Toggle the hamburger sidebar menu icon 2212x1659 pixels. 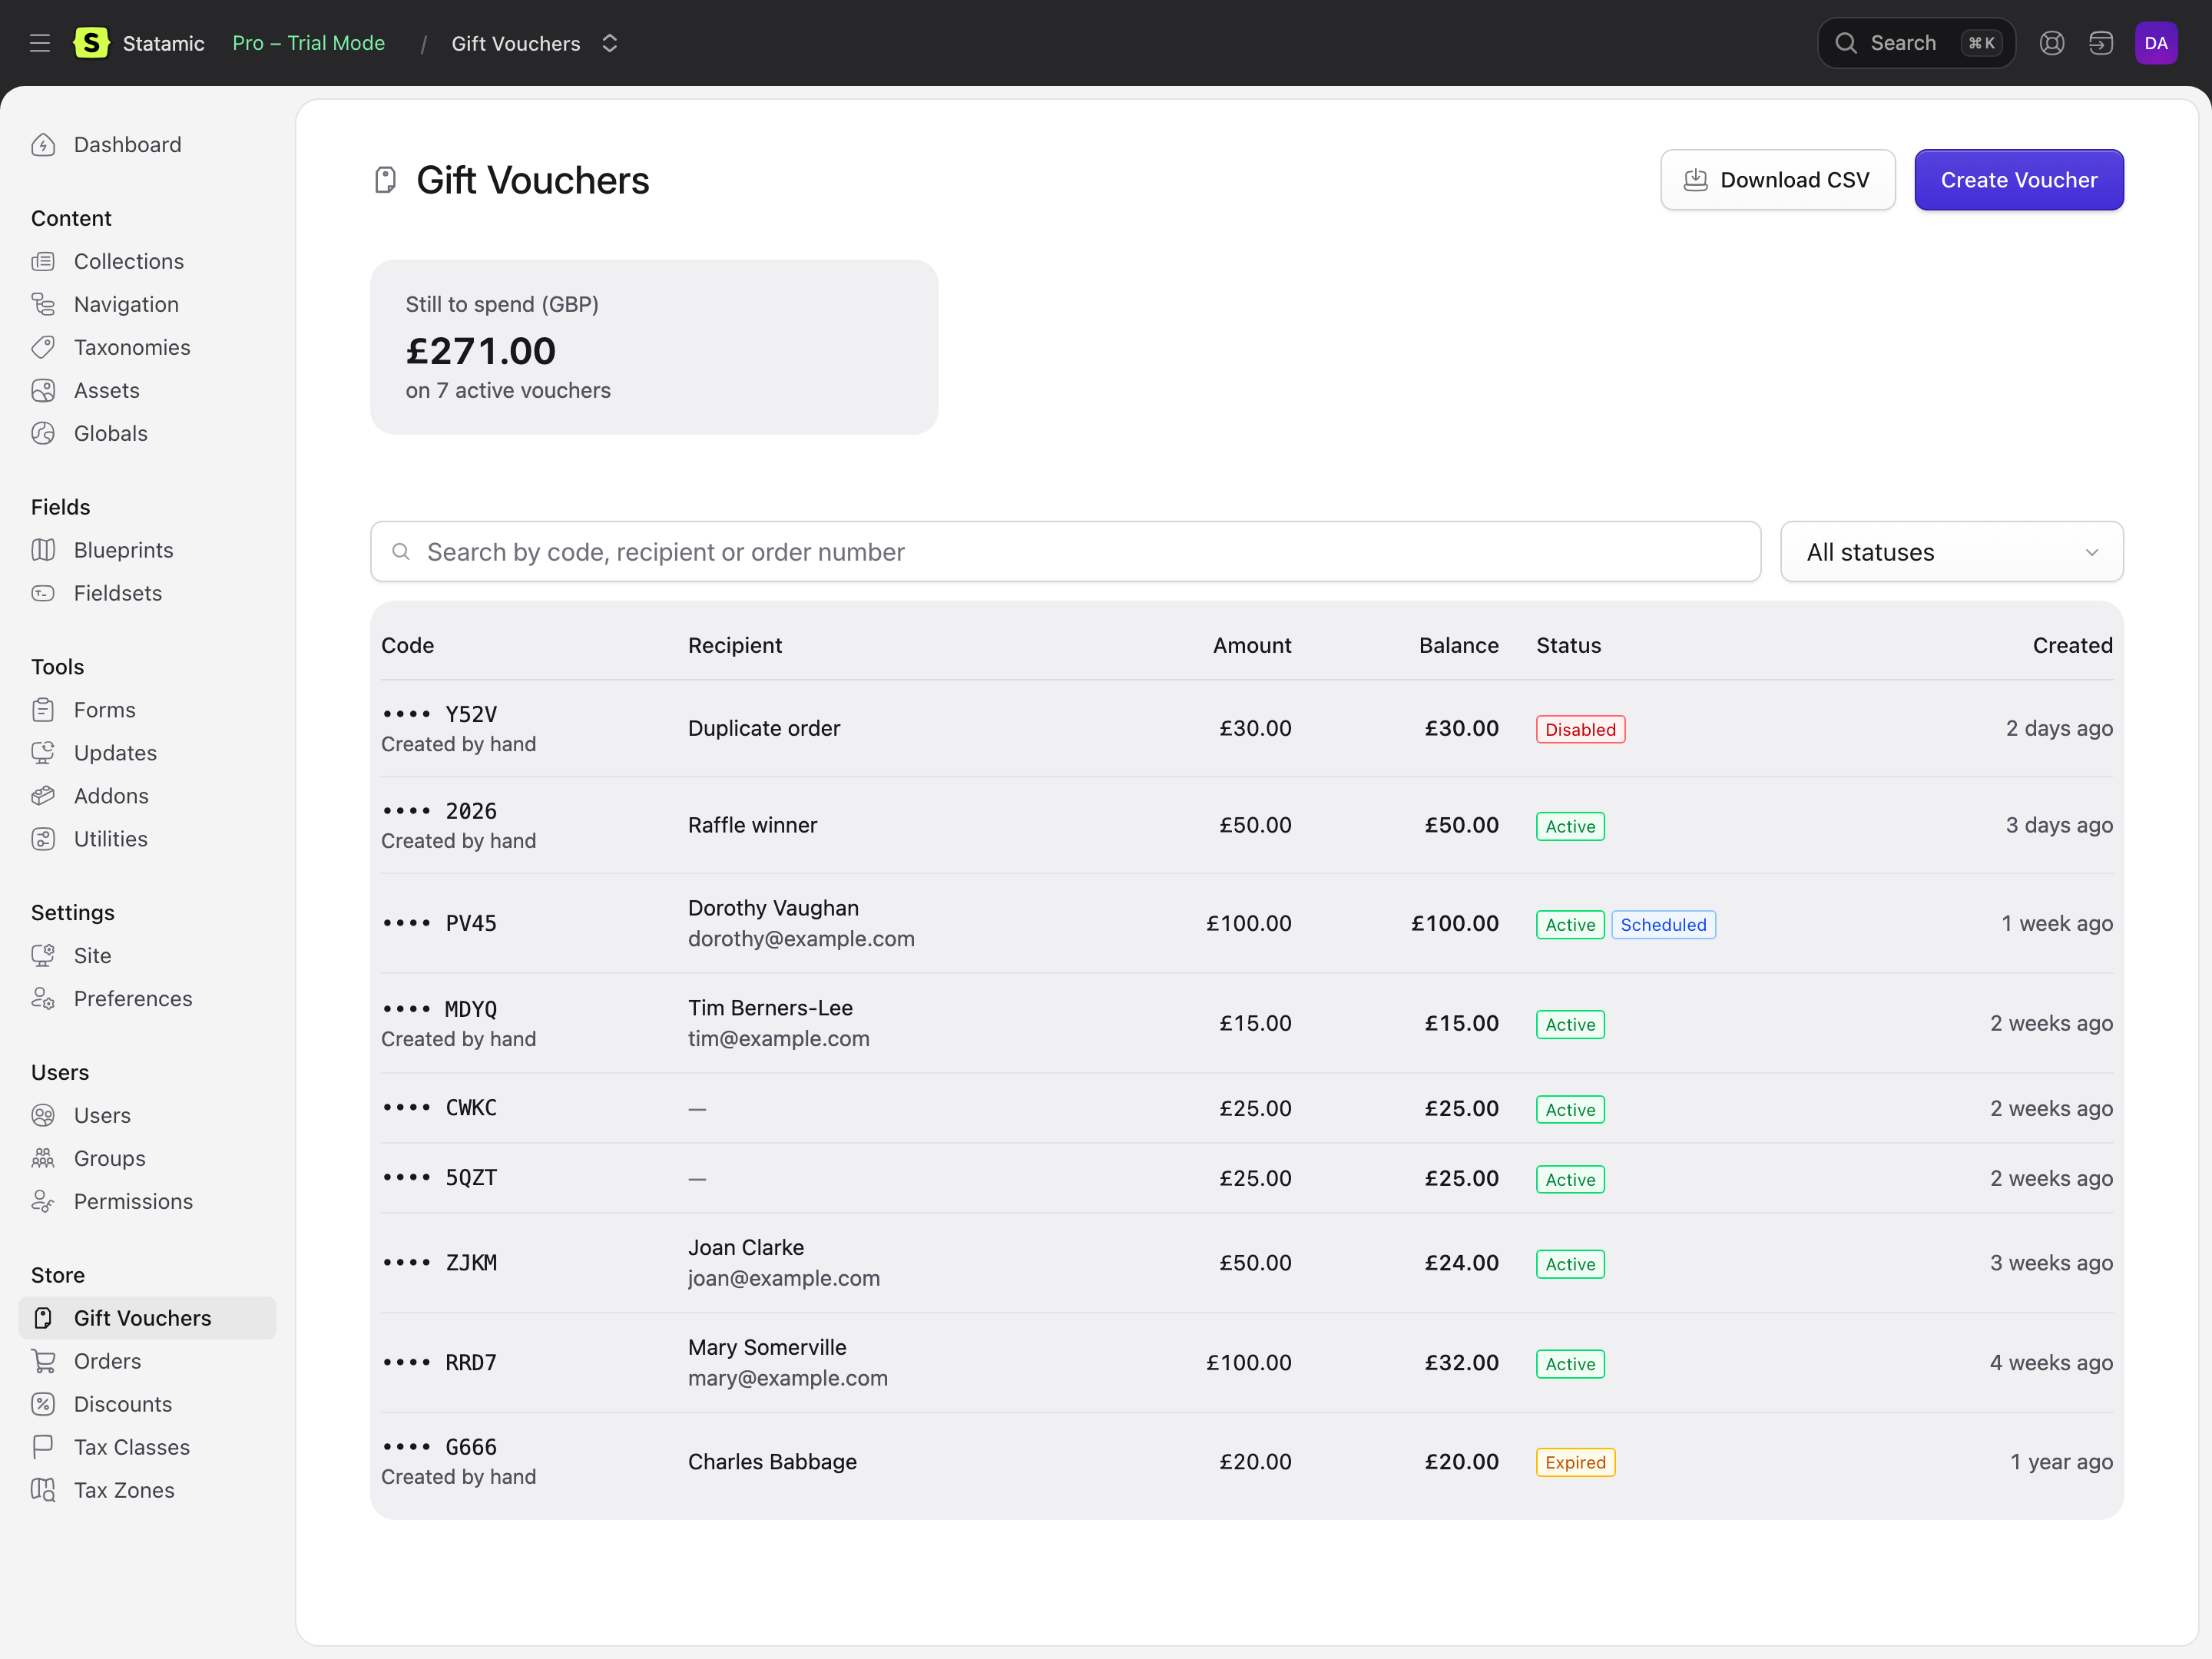pyautogui.click(x=40, y=43)
